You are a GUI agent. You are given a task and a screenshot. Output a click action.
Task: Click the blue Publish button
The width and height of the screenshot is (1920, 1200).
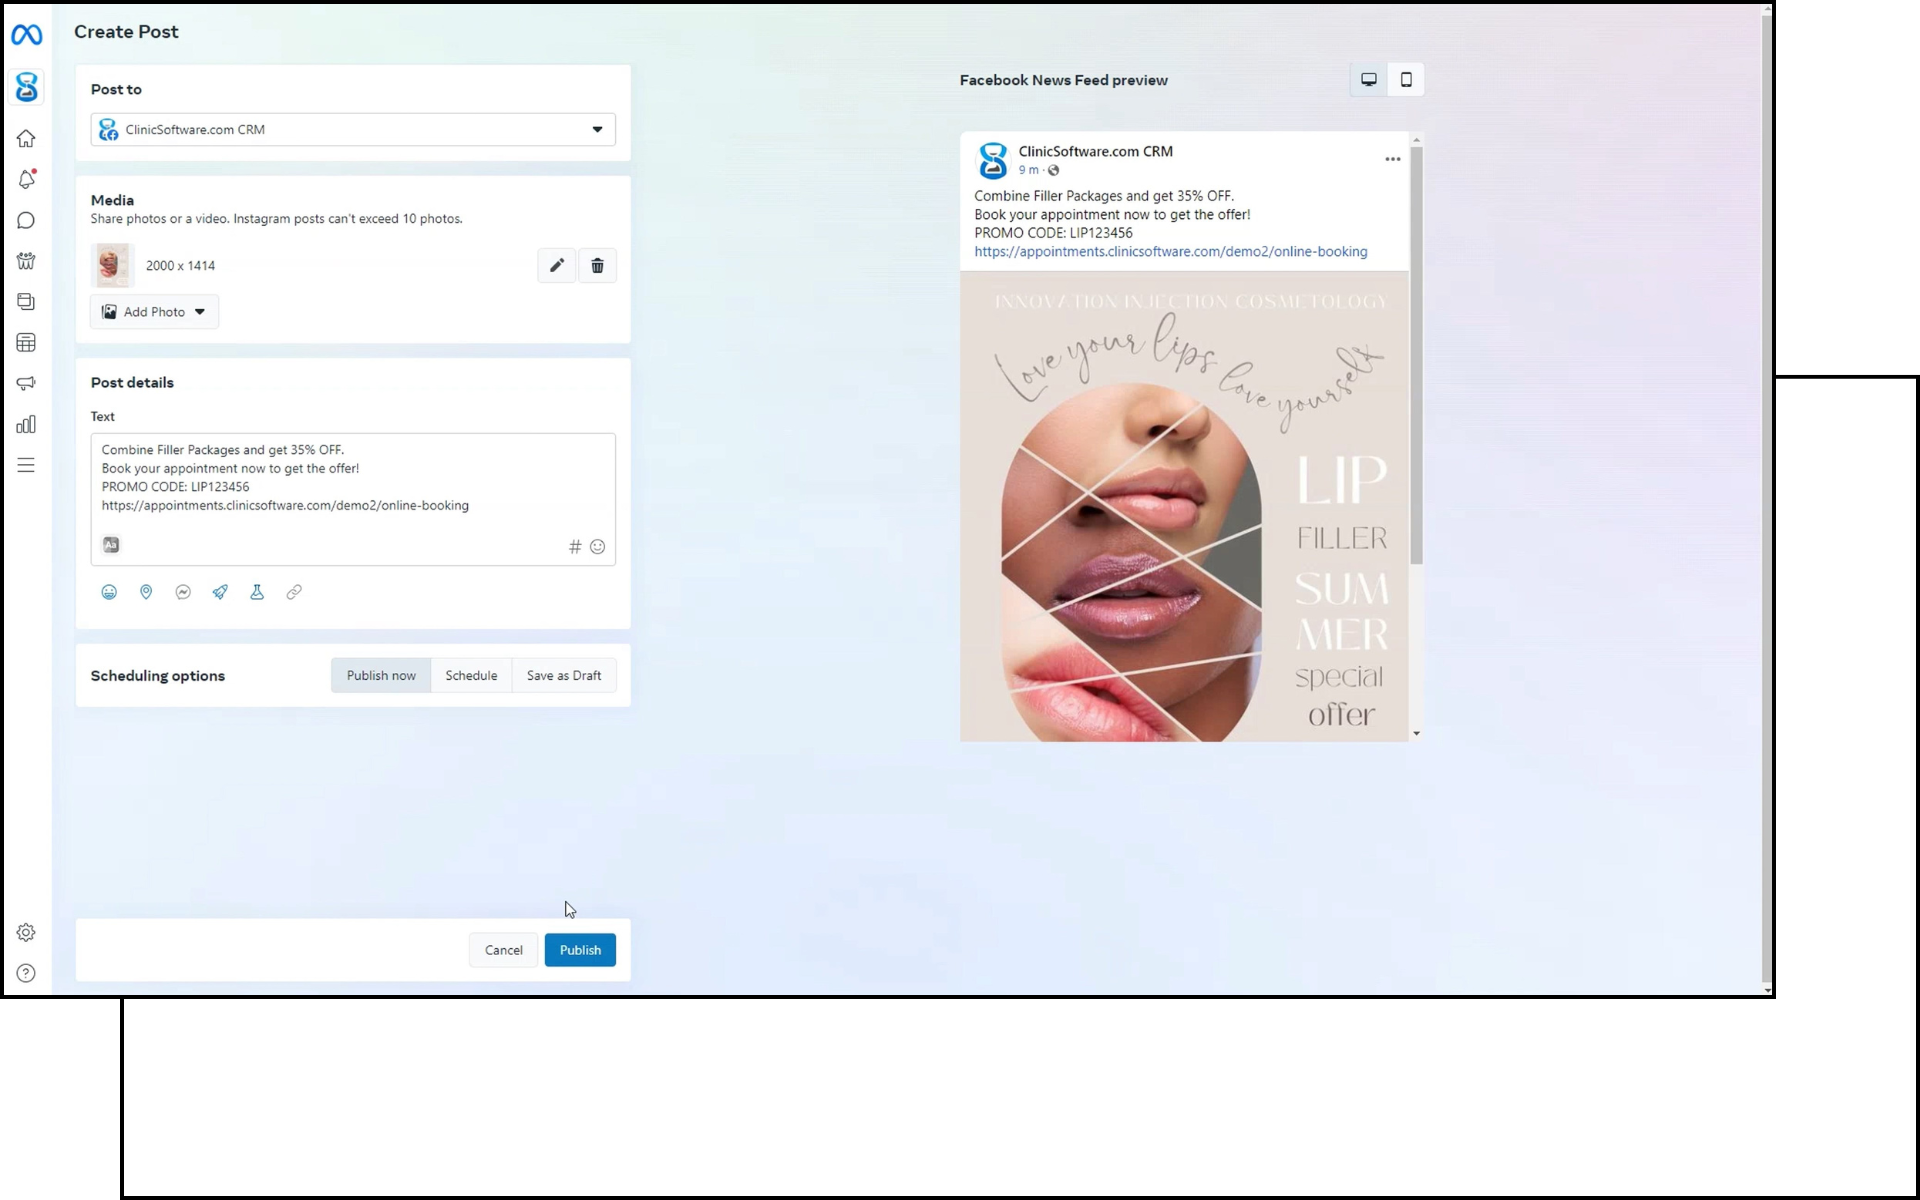click(x=580, y=950)
